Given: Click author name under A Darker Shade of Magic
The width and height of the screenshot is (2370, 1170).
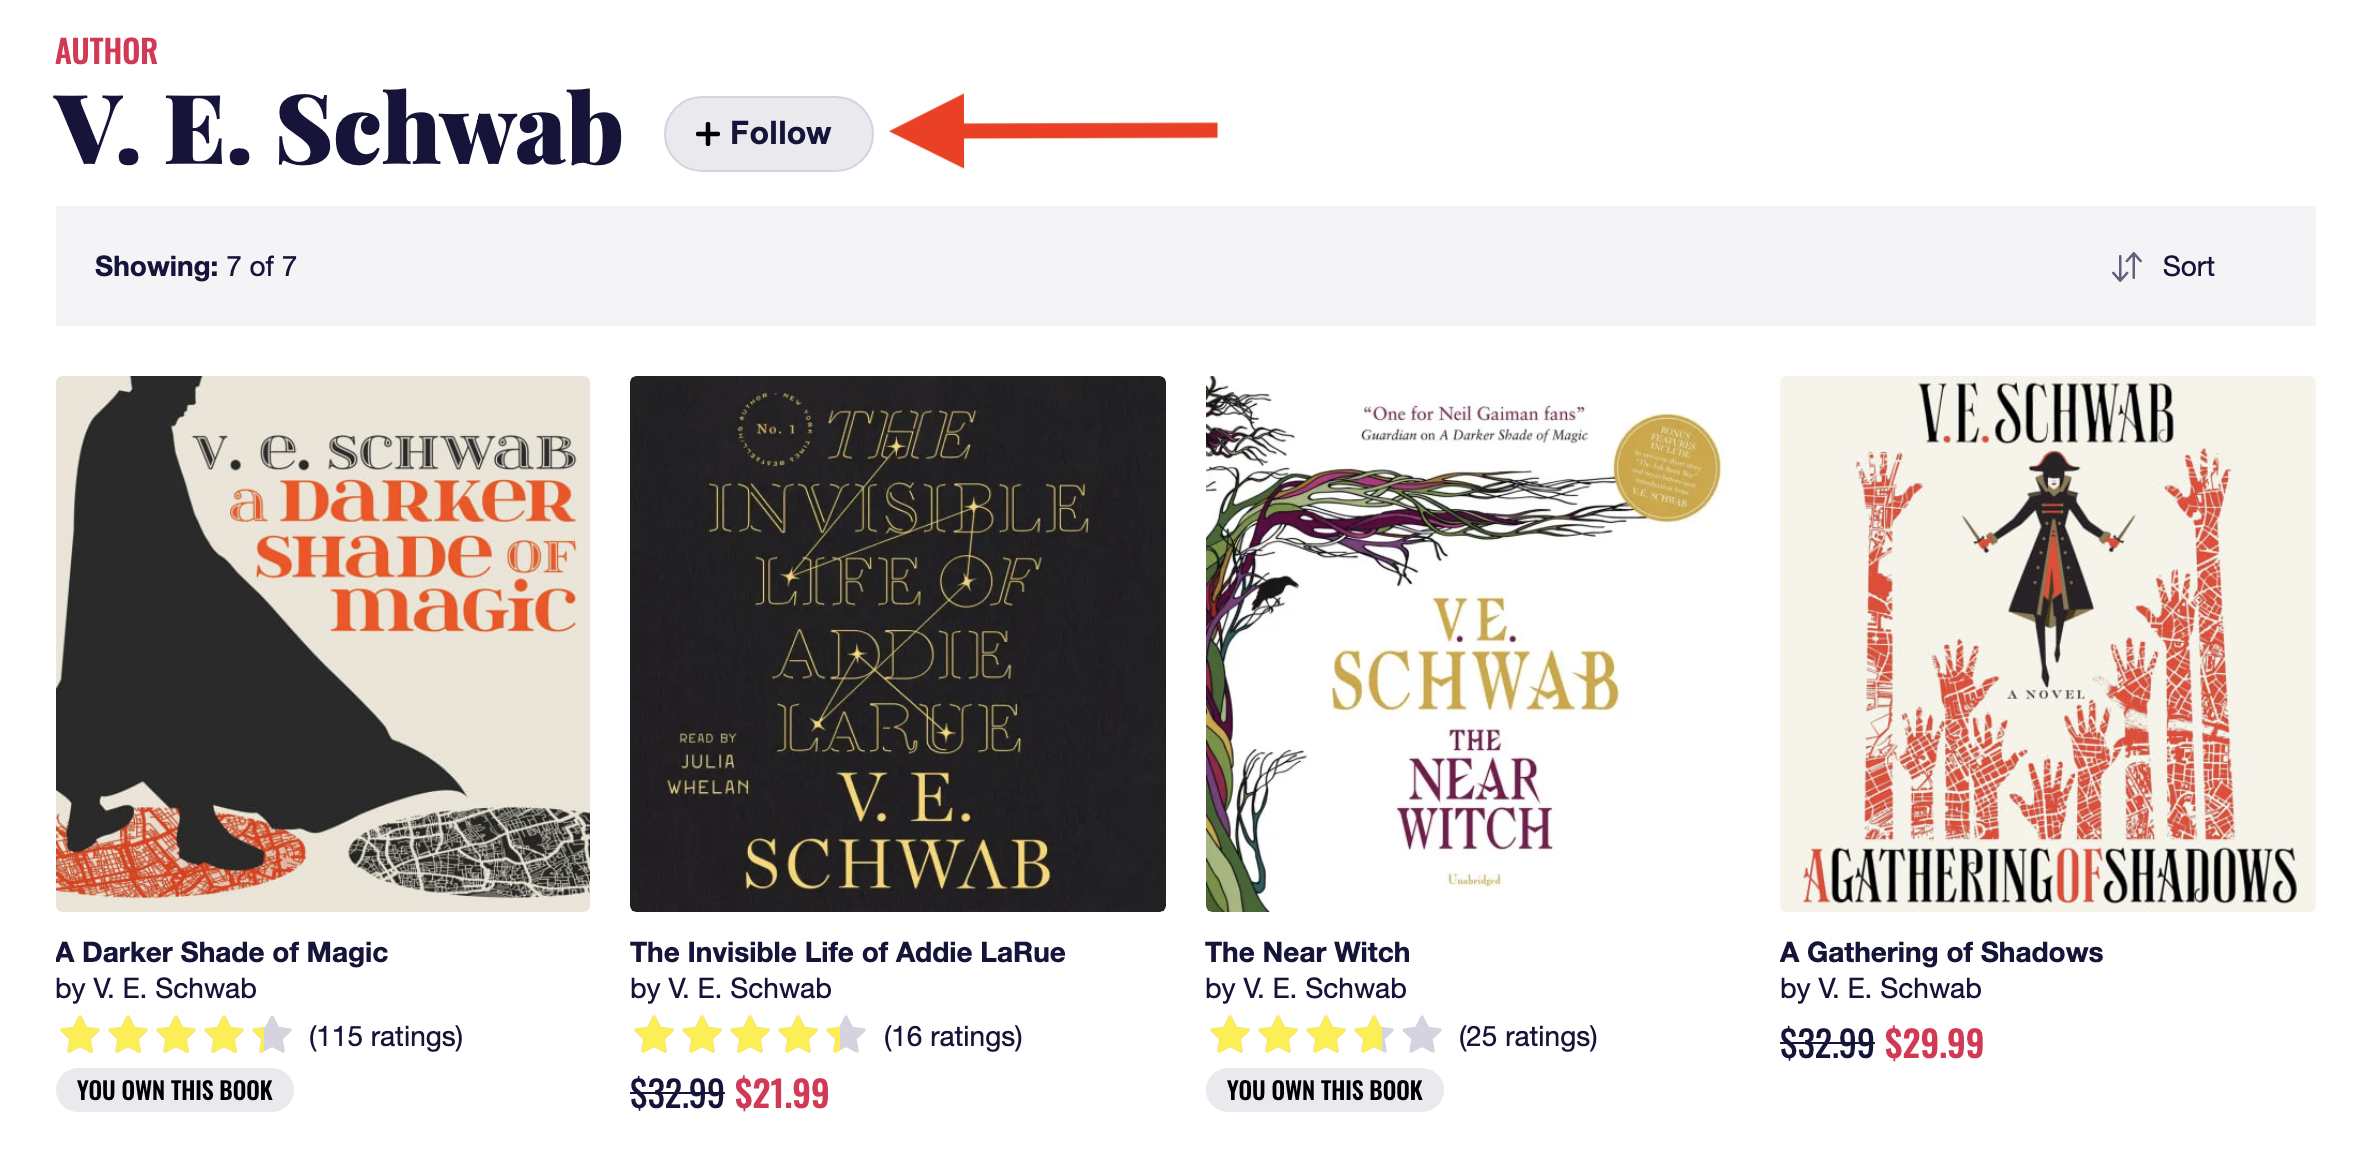Looking at the screenshot, I should tap(175, 989).
